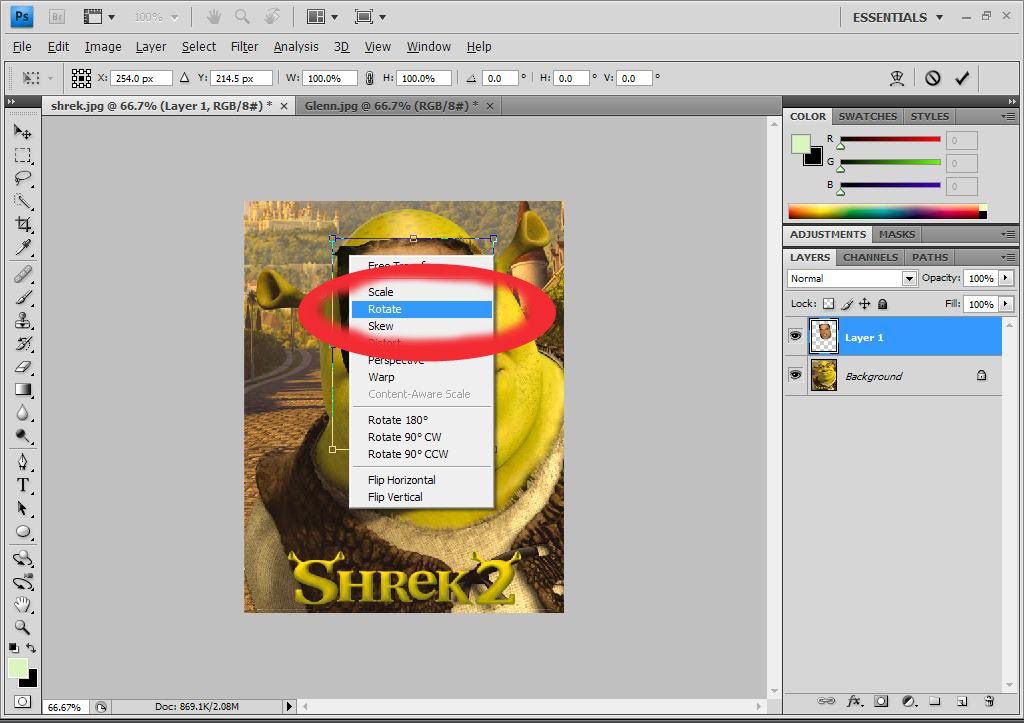Select the 3D Orbit camera tool

[23, 581]
